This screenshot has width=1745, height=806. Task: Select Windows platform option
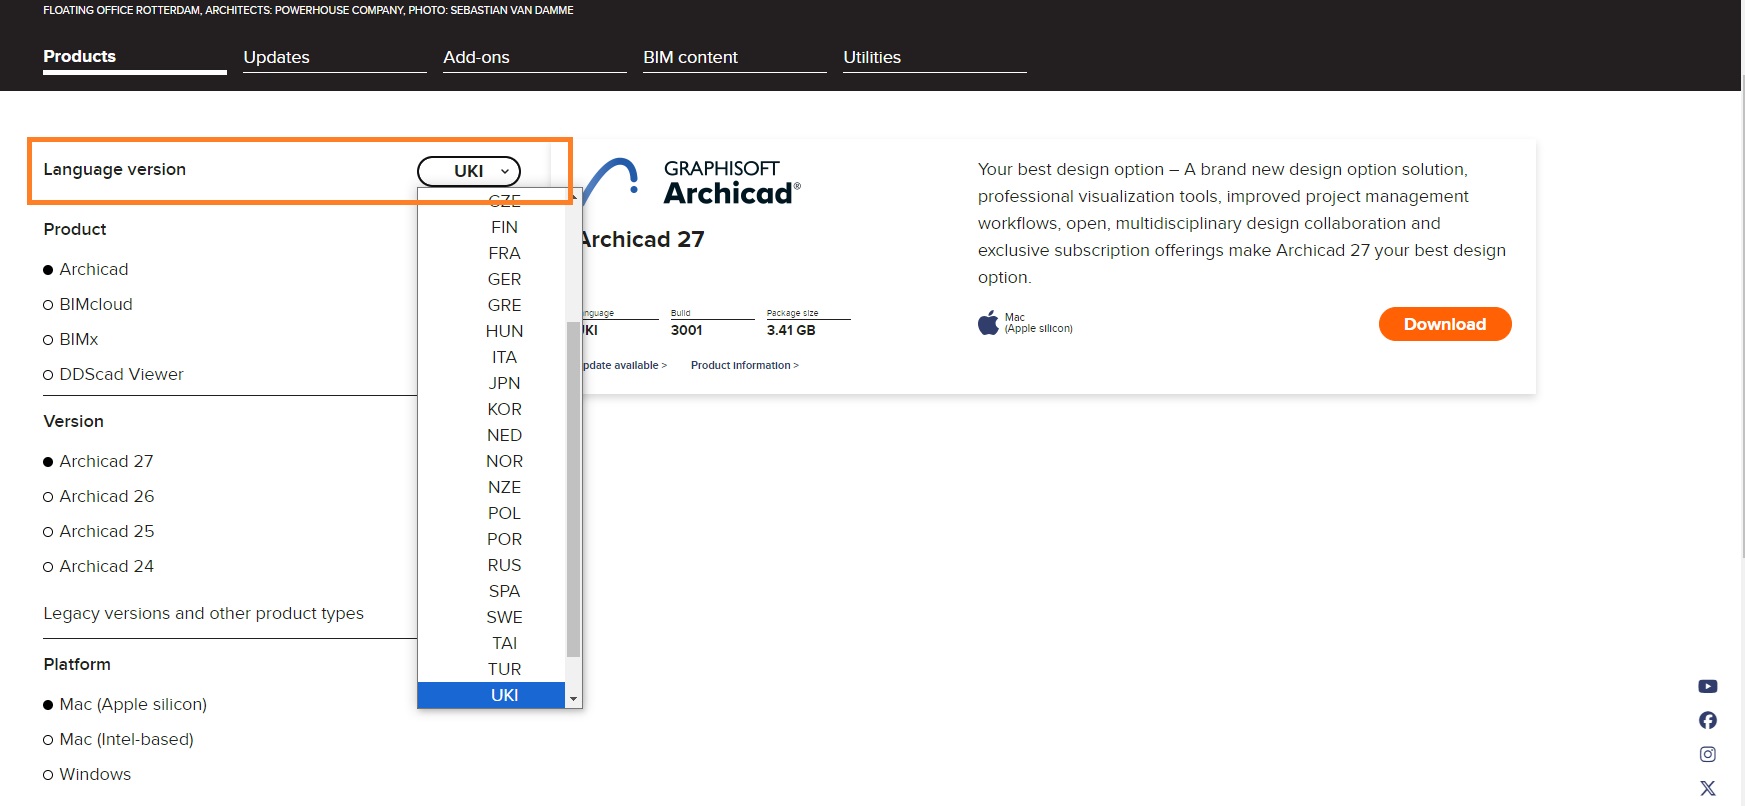pyautogui.click(x=87, y=774)
